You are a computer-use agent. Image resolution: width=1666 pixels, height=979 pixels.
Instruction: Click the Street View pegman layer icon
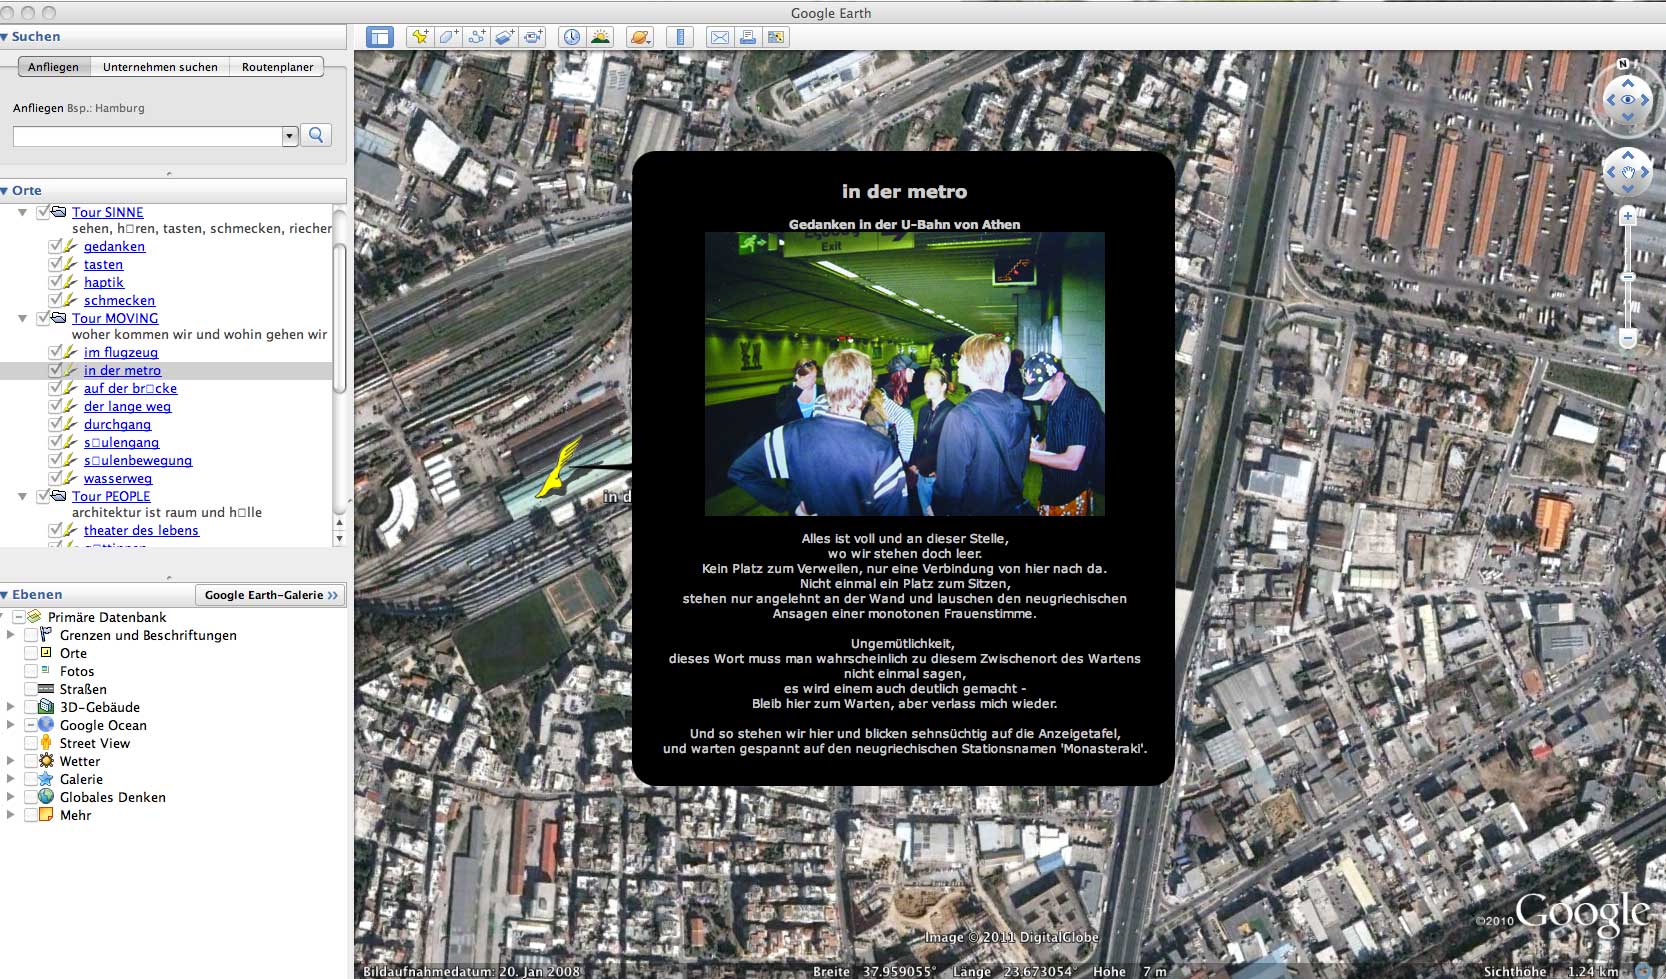[46, 743]
